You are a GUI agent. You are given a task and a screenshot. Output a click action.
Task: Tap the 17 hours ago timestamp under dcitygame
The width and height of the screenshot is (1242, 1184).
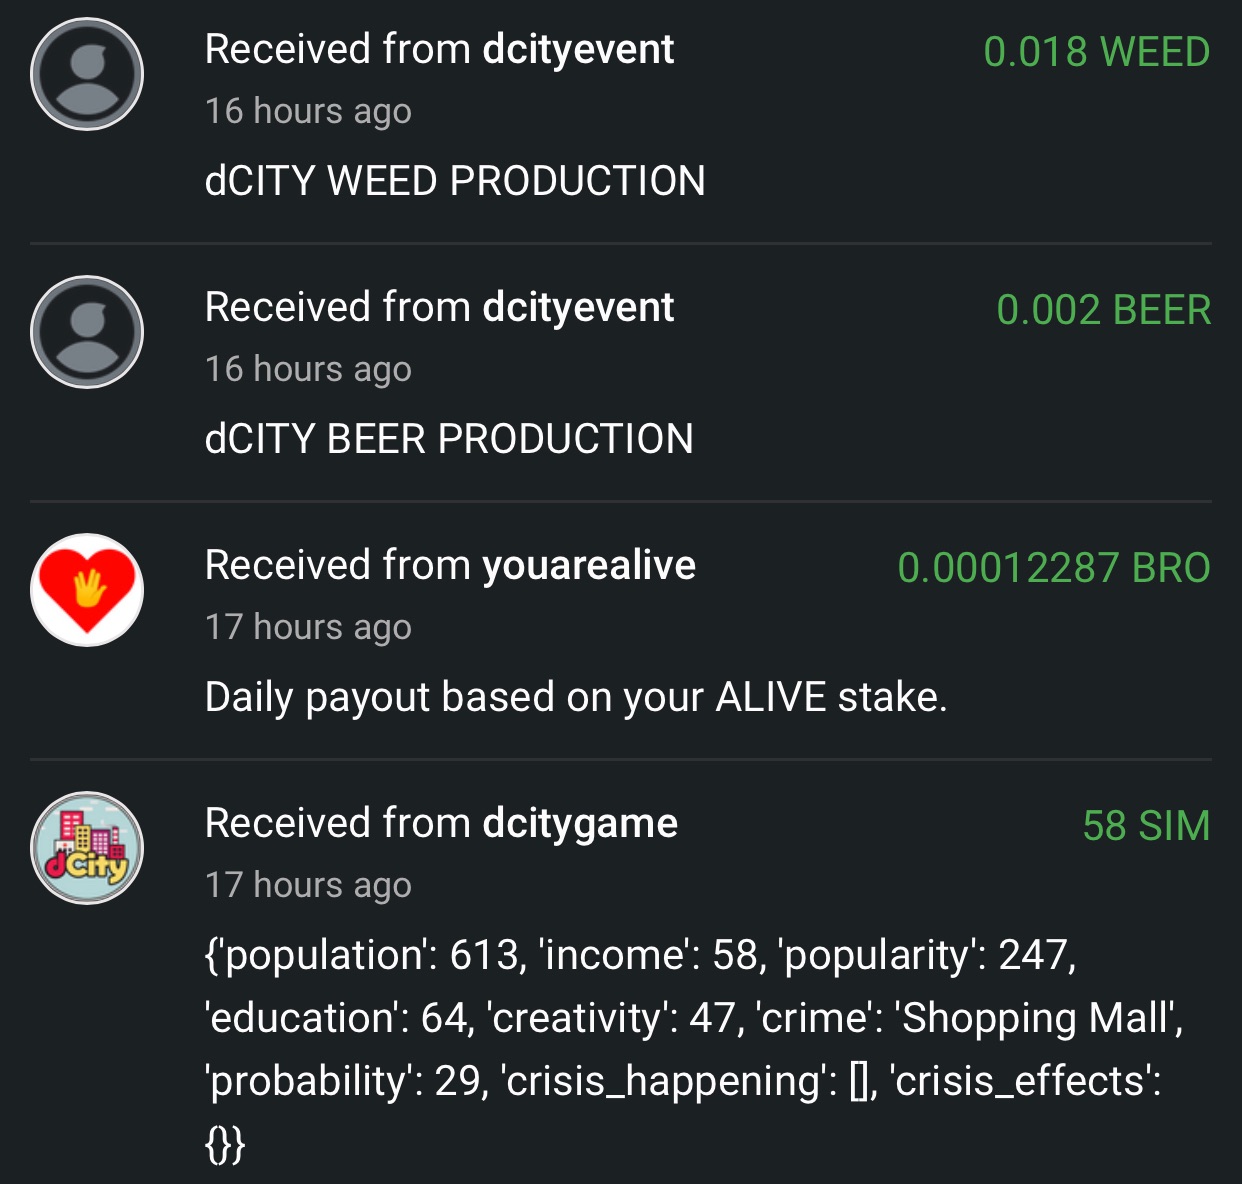coord(308,885)
